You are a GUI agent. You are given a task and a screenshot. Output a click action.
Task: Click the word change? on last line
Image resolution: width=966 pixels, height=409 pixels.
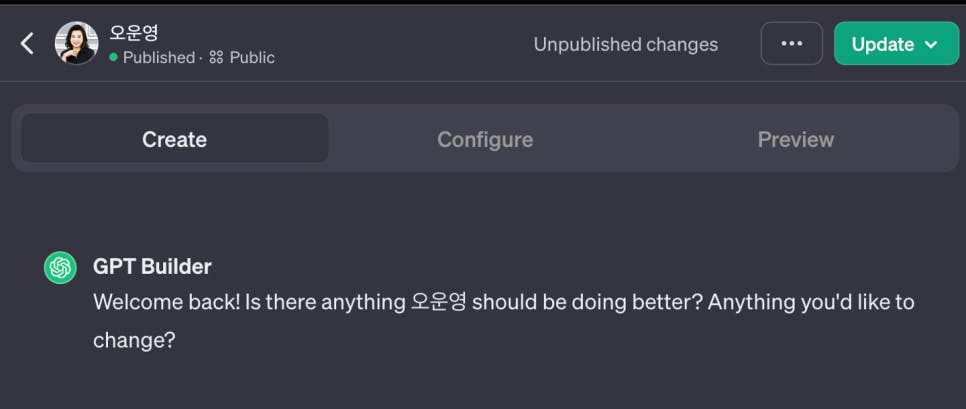[134, 340]
